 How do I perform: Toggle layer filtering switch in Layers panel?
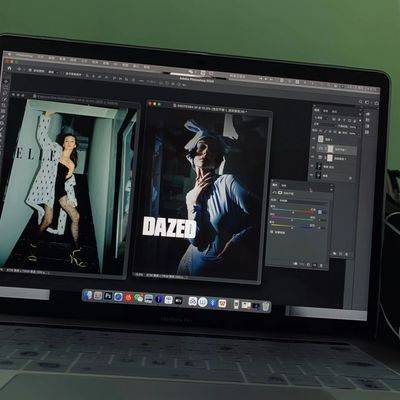tap(360, 121)
